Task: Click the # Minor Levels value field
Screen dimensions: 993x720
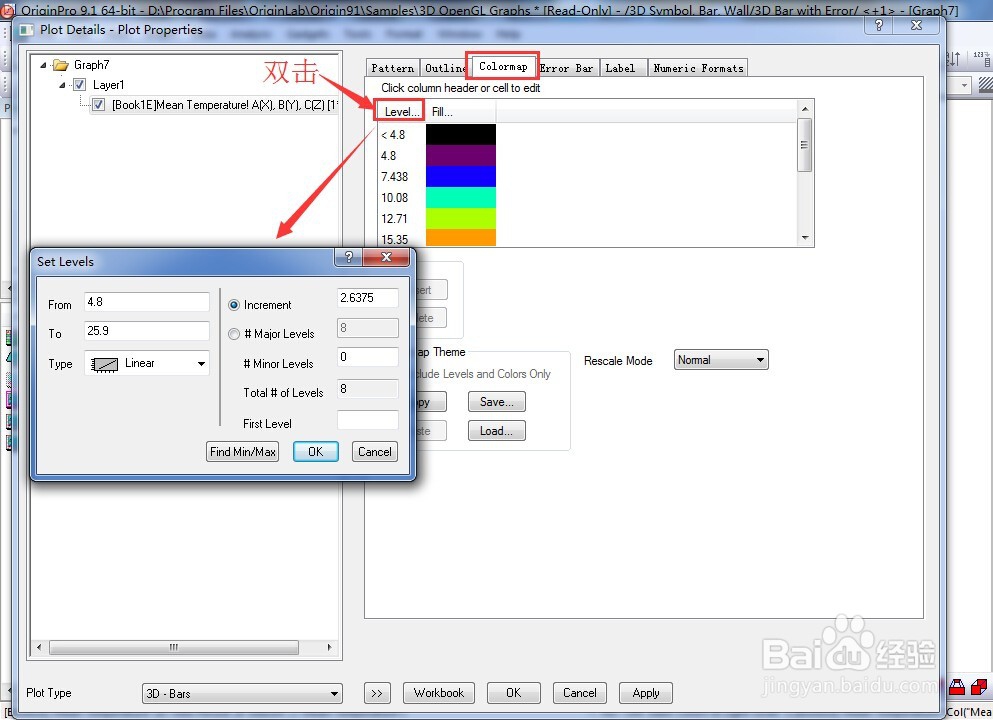Action: click(367, 357)
